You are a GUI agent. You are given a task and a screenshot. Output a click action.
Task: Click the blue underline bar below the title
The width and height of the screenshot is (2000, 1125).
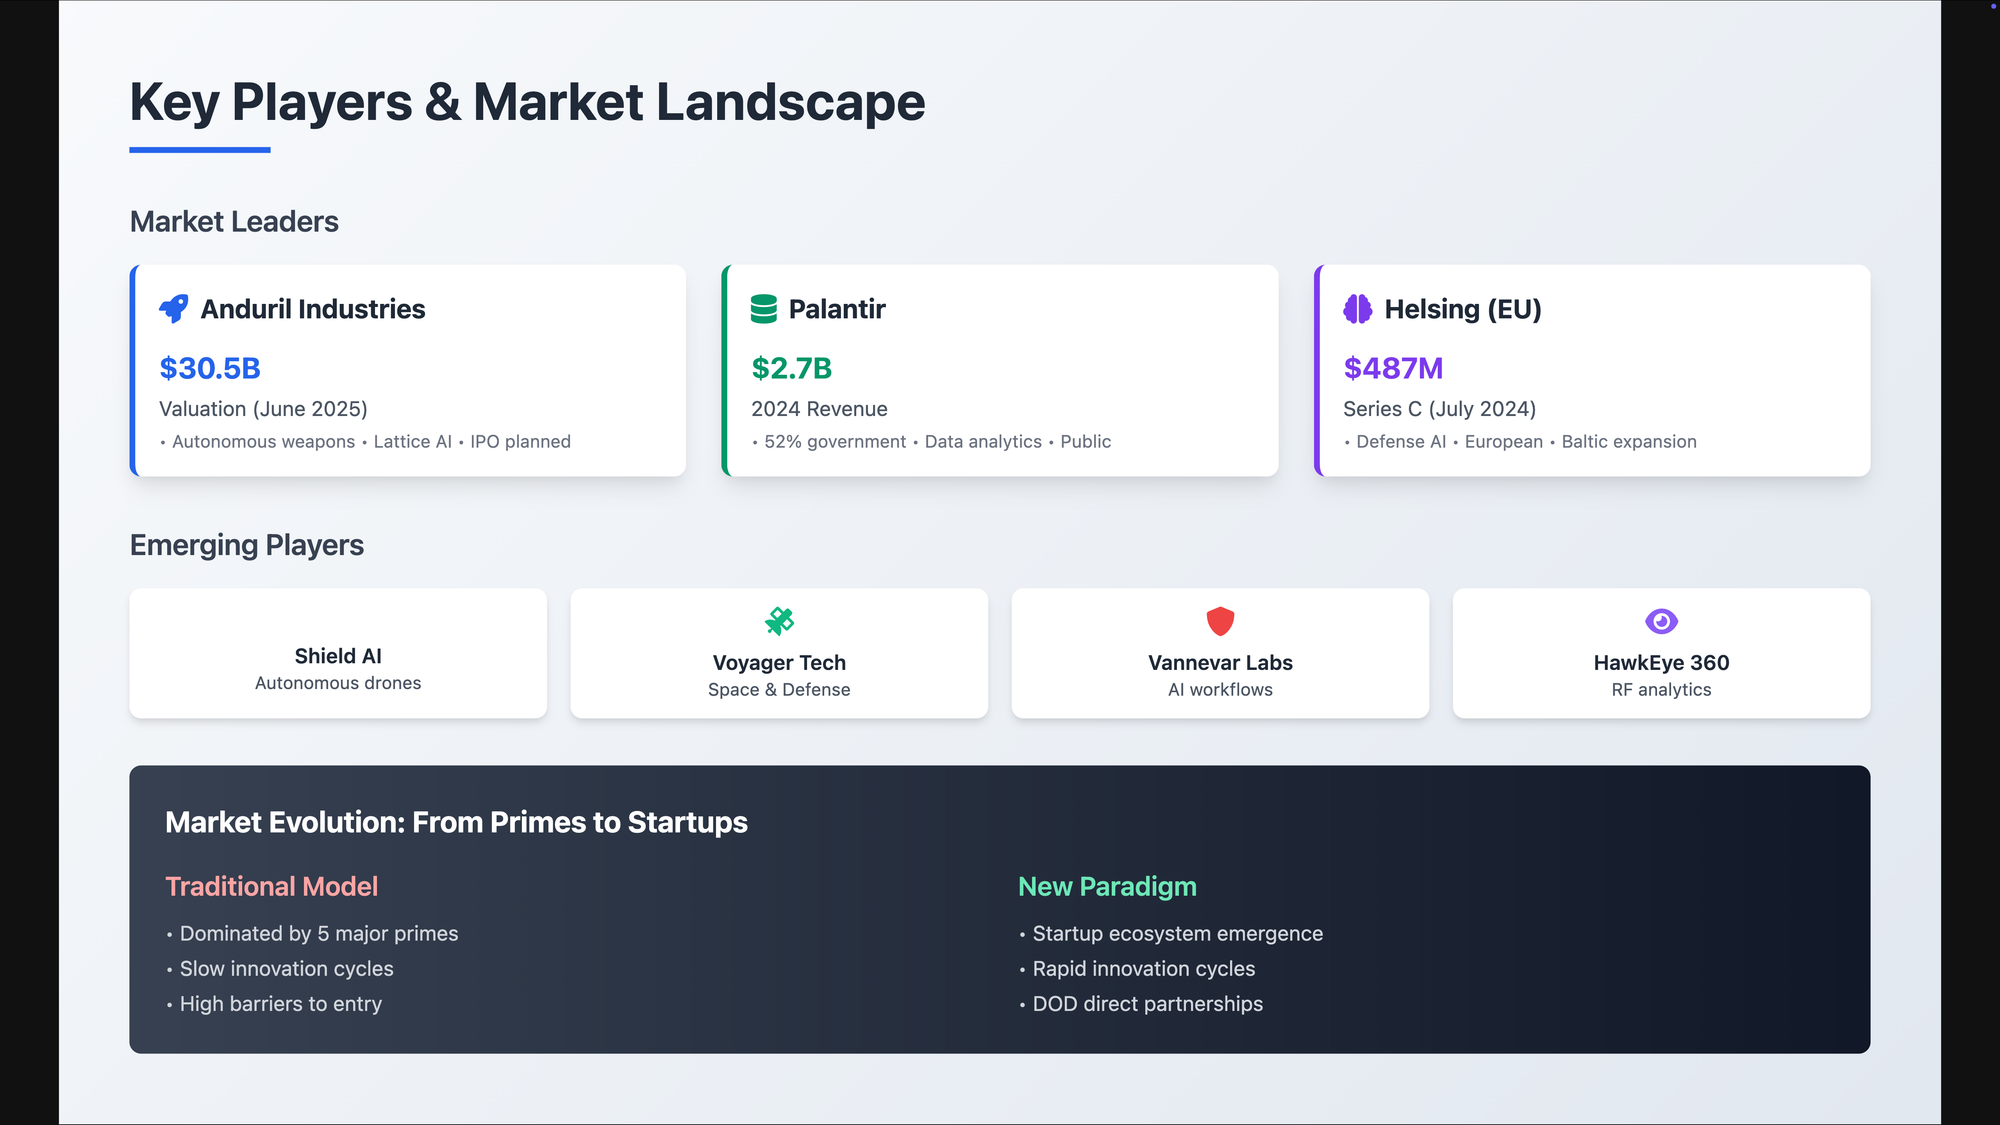click(200, 150)
